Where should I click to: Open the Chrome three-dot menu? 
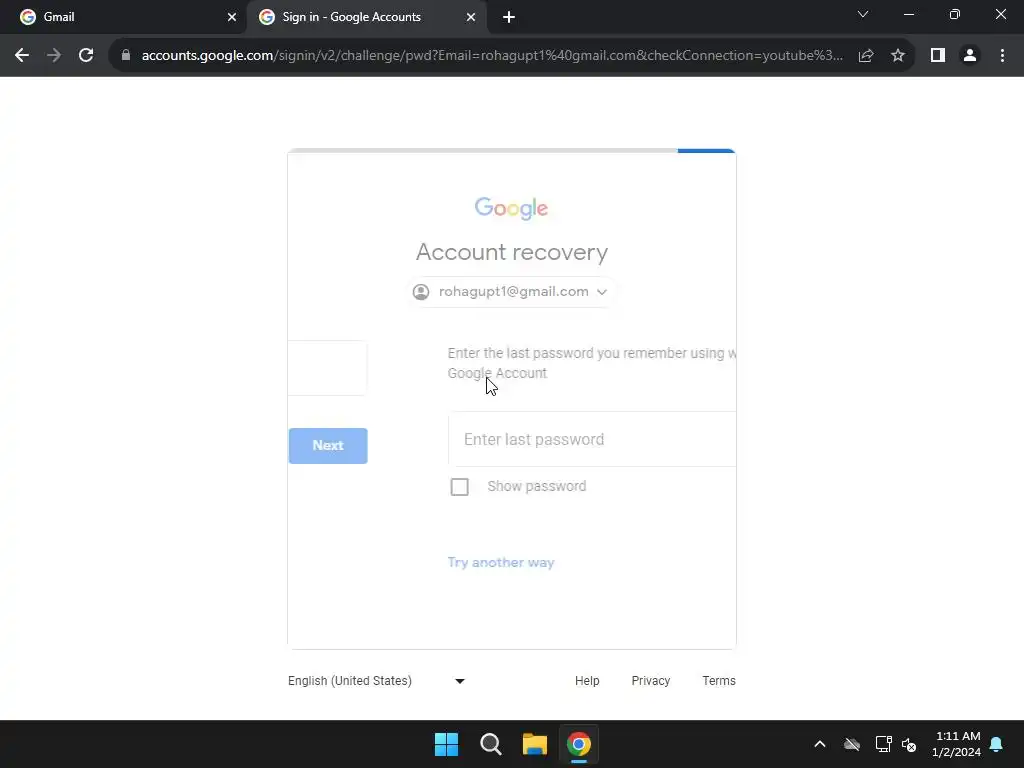(1002, 56)
